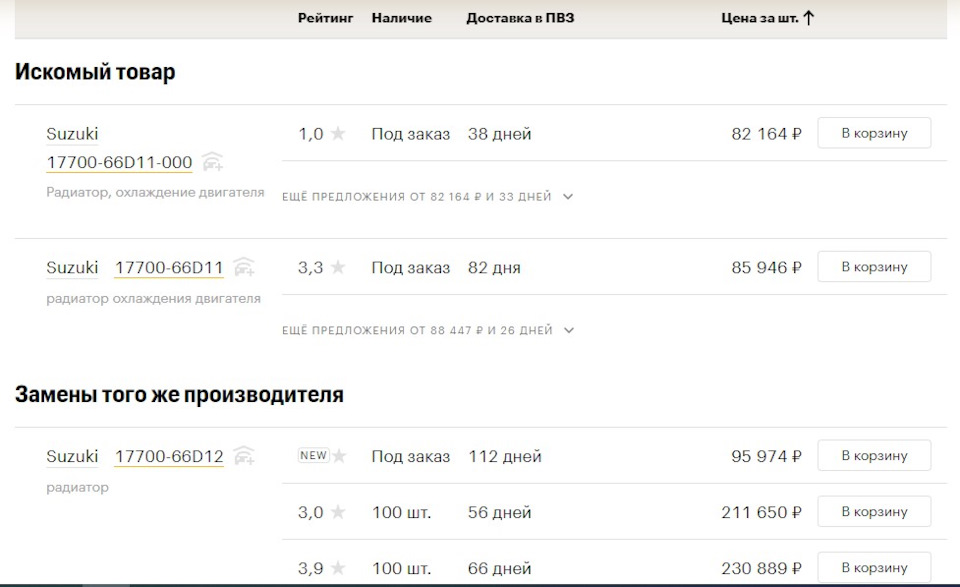Click the NEW badge on the 17700-66D12 row
Viewport: 960px width, 587px height.
click(x=314, y=455)
